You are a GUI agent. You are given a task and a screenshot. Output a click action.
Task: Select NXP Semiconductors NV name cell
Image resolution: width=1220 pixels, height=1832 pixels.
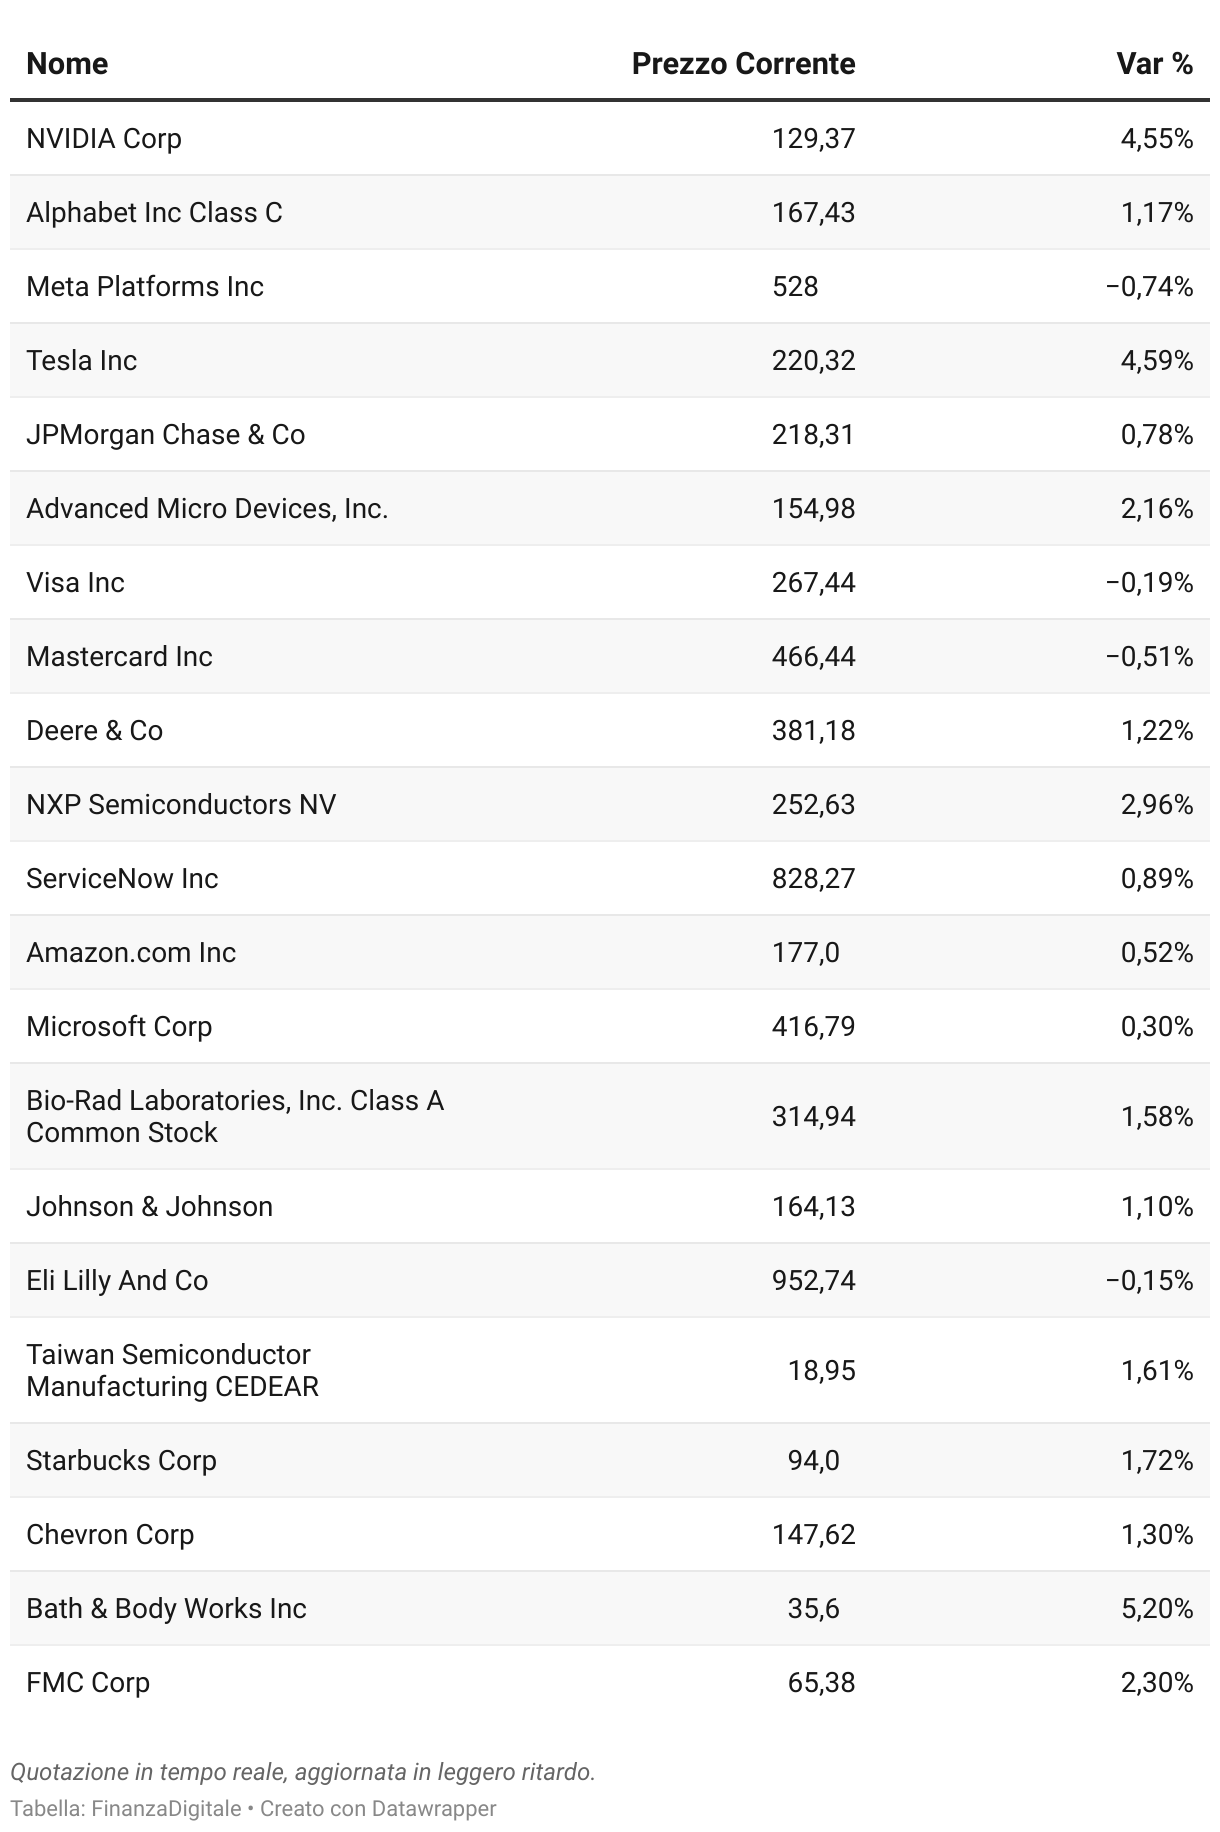pyautogui.click(x=181, y=804)
